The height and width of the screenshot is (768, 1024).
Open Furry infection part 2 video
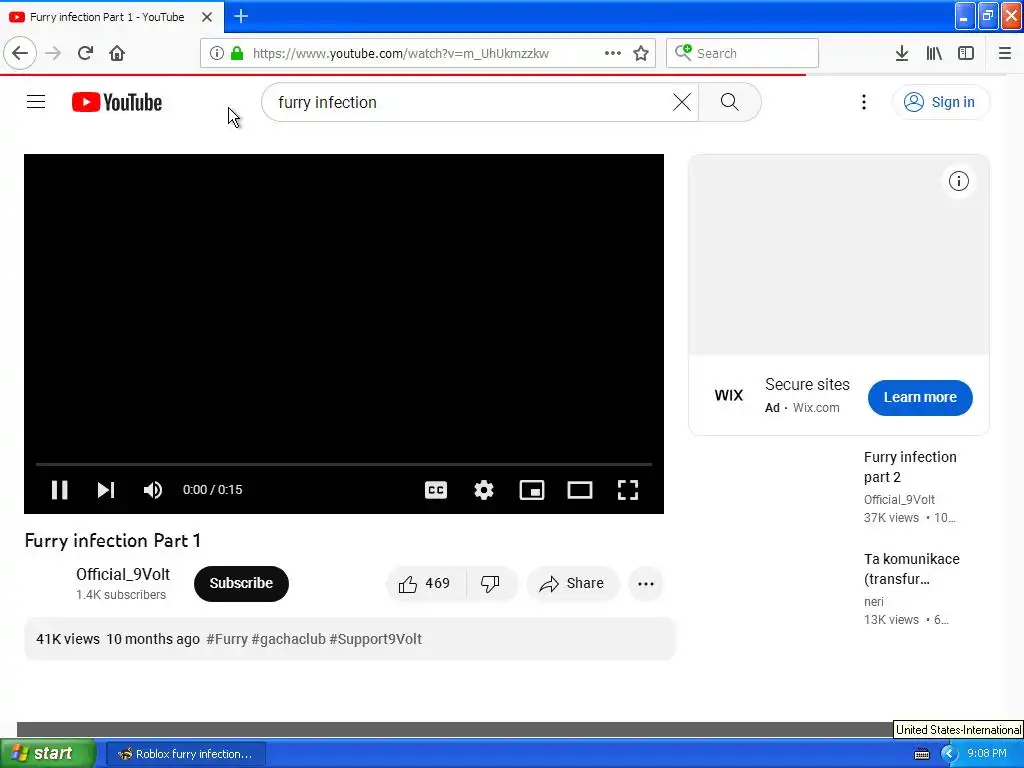pos(910,467)
